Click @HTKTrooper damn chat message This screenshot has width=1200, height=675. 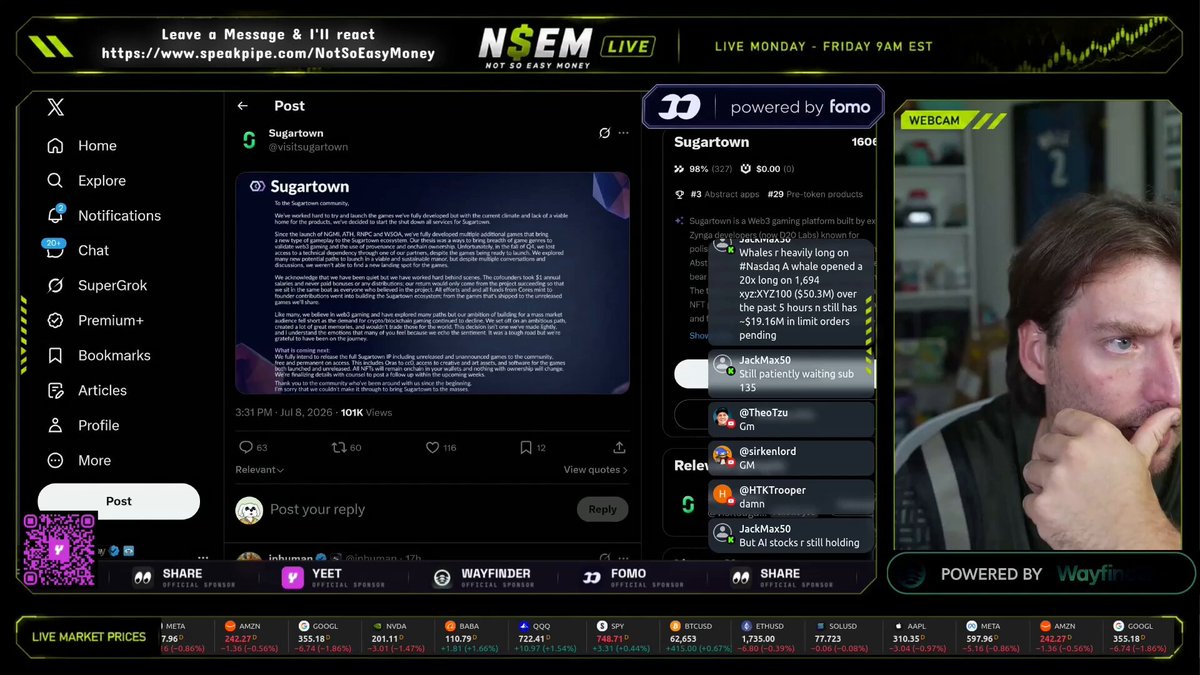(792, 497)
